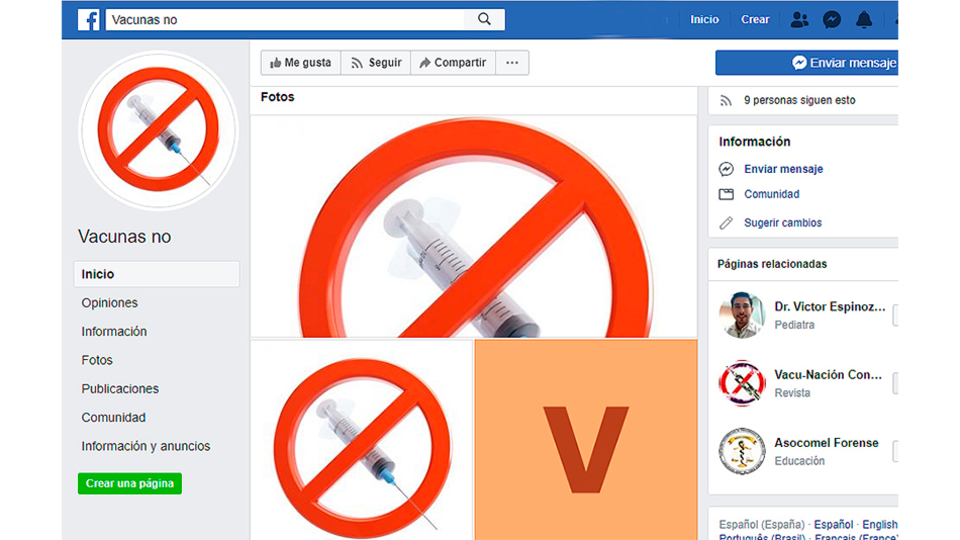Go to Inicio in top navigation
The height and width of the screenshot is (540, 960).
point(704,20)
